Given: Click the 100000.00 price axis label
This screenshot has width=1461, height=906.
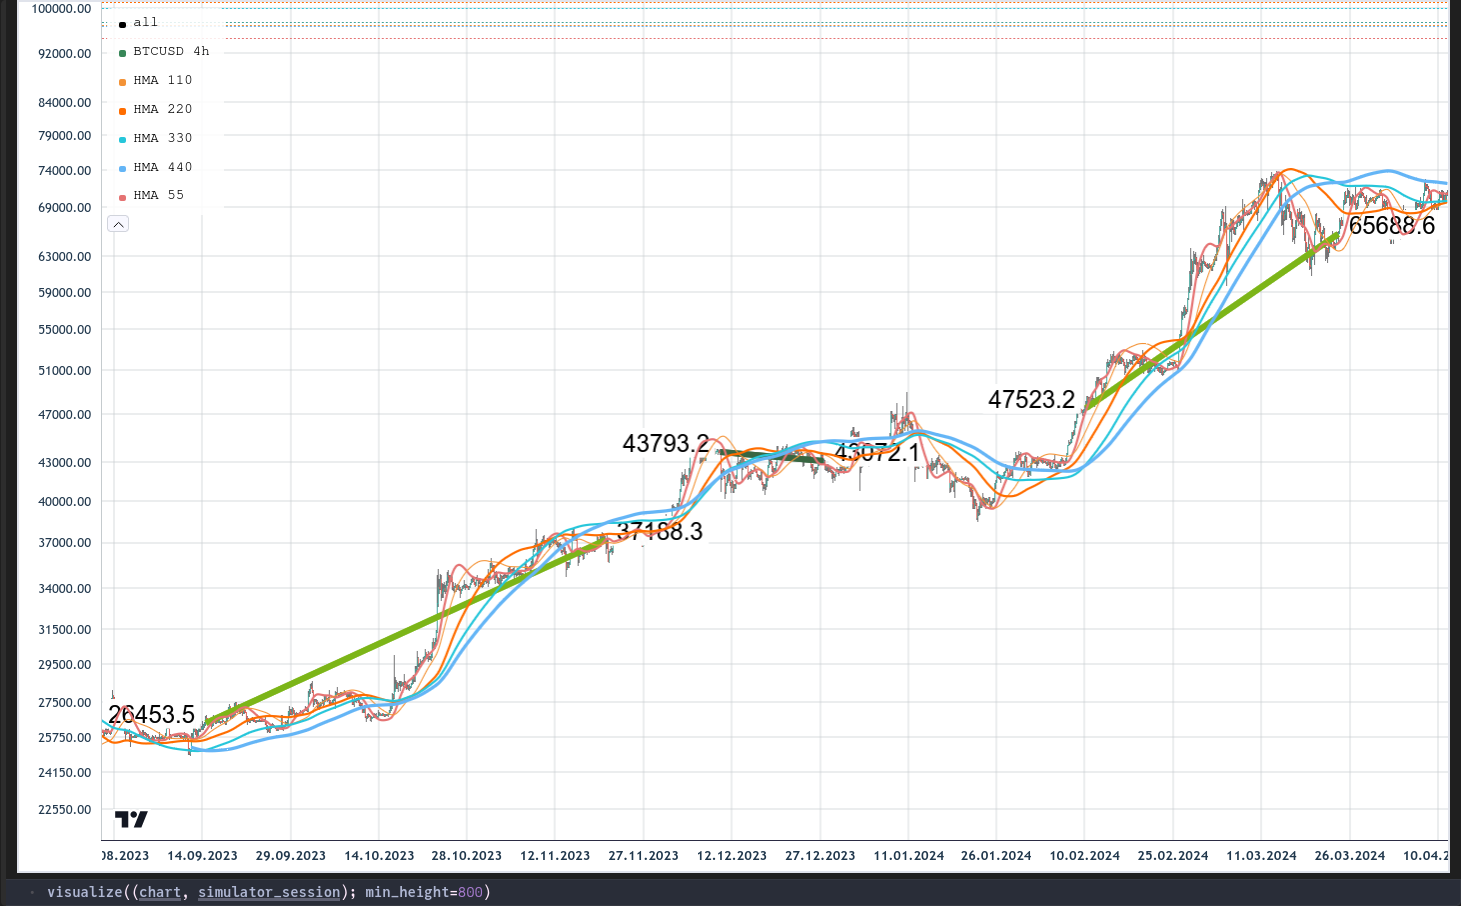Looking at the screenshot, I should [x=62, y=8].
